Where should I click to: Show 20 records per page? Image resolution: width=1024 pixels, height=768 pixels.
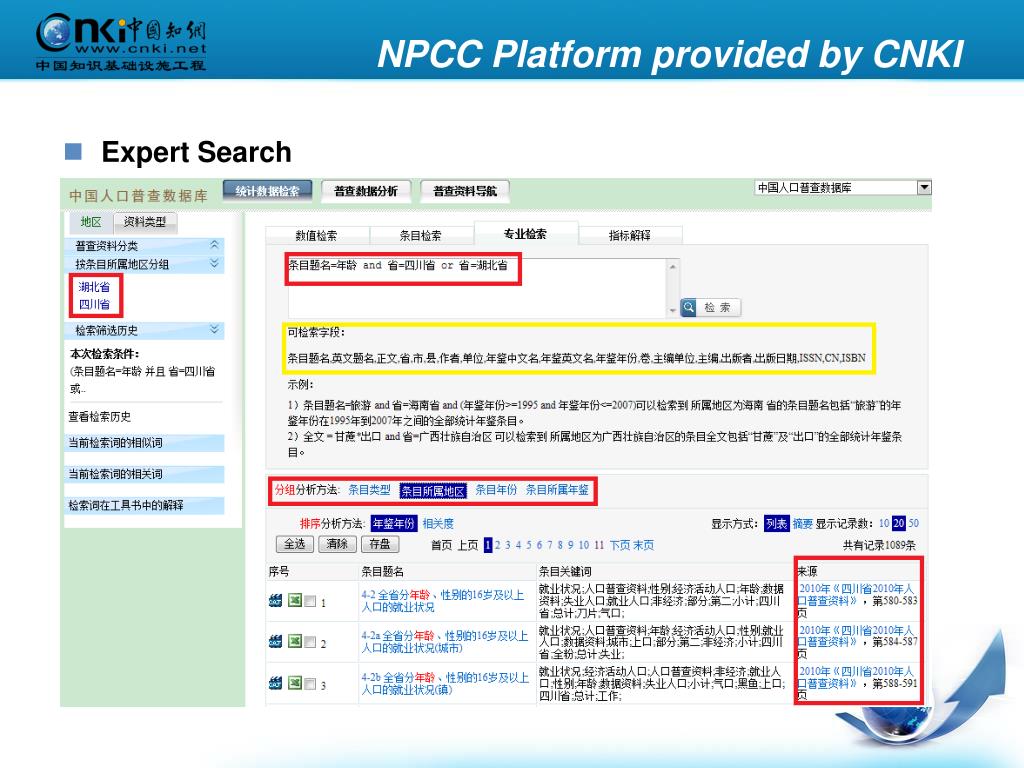click(899, 524)
